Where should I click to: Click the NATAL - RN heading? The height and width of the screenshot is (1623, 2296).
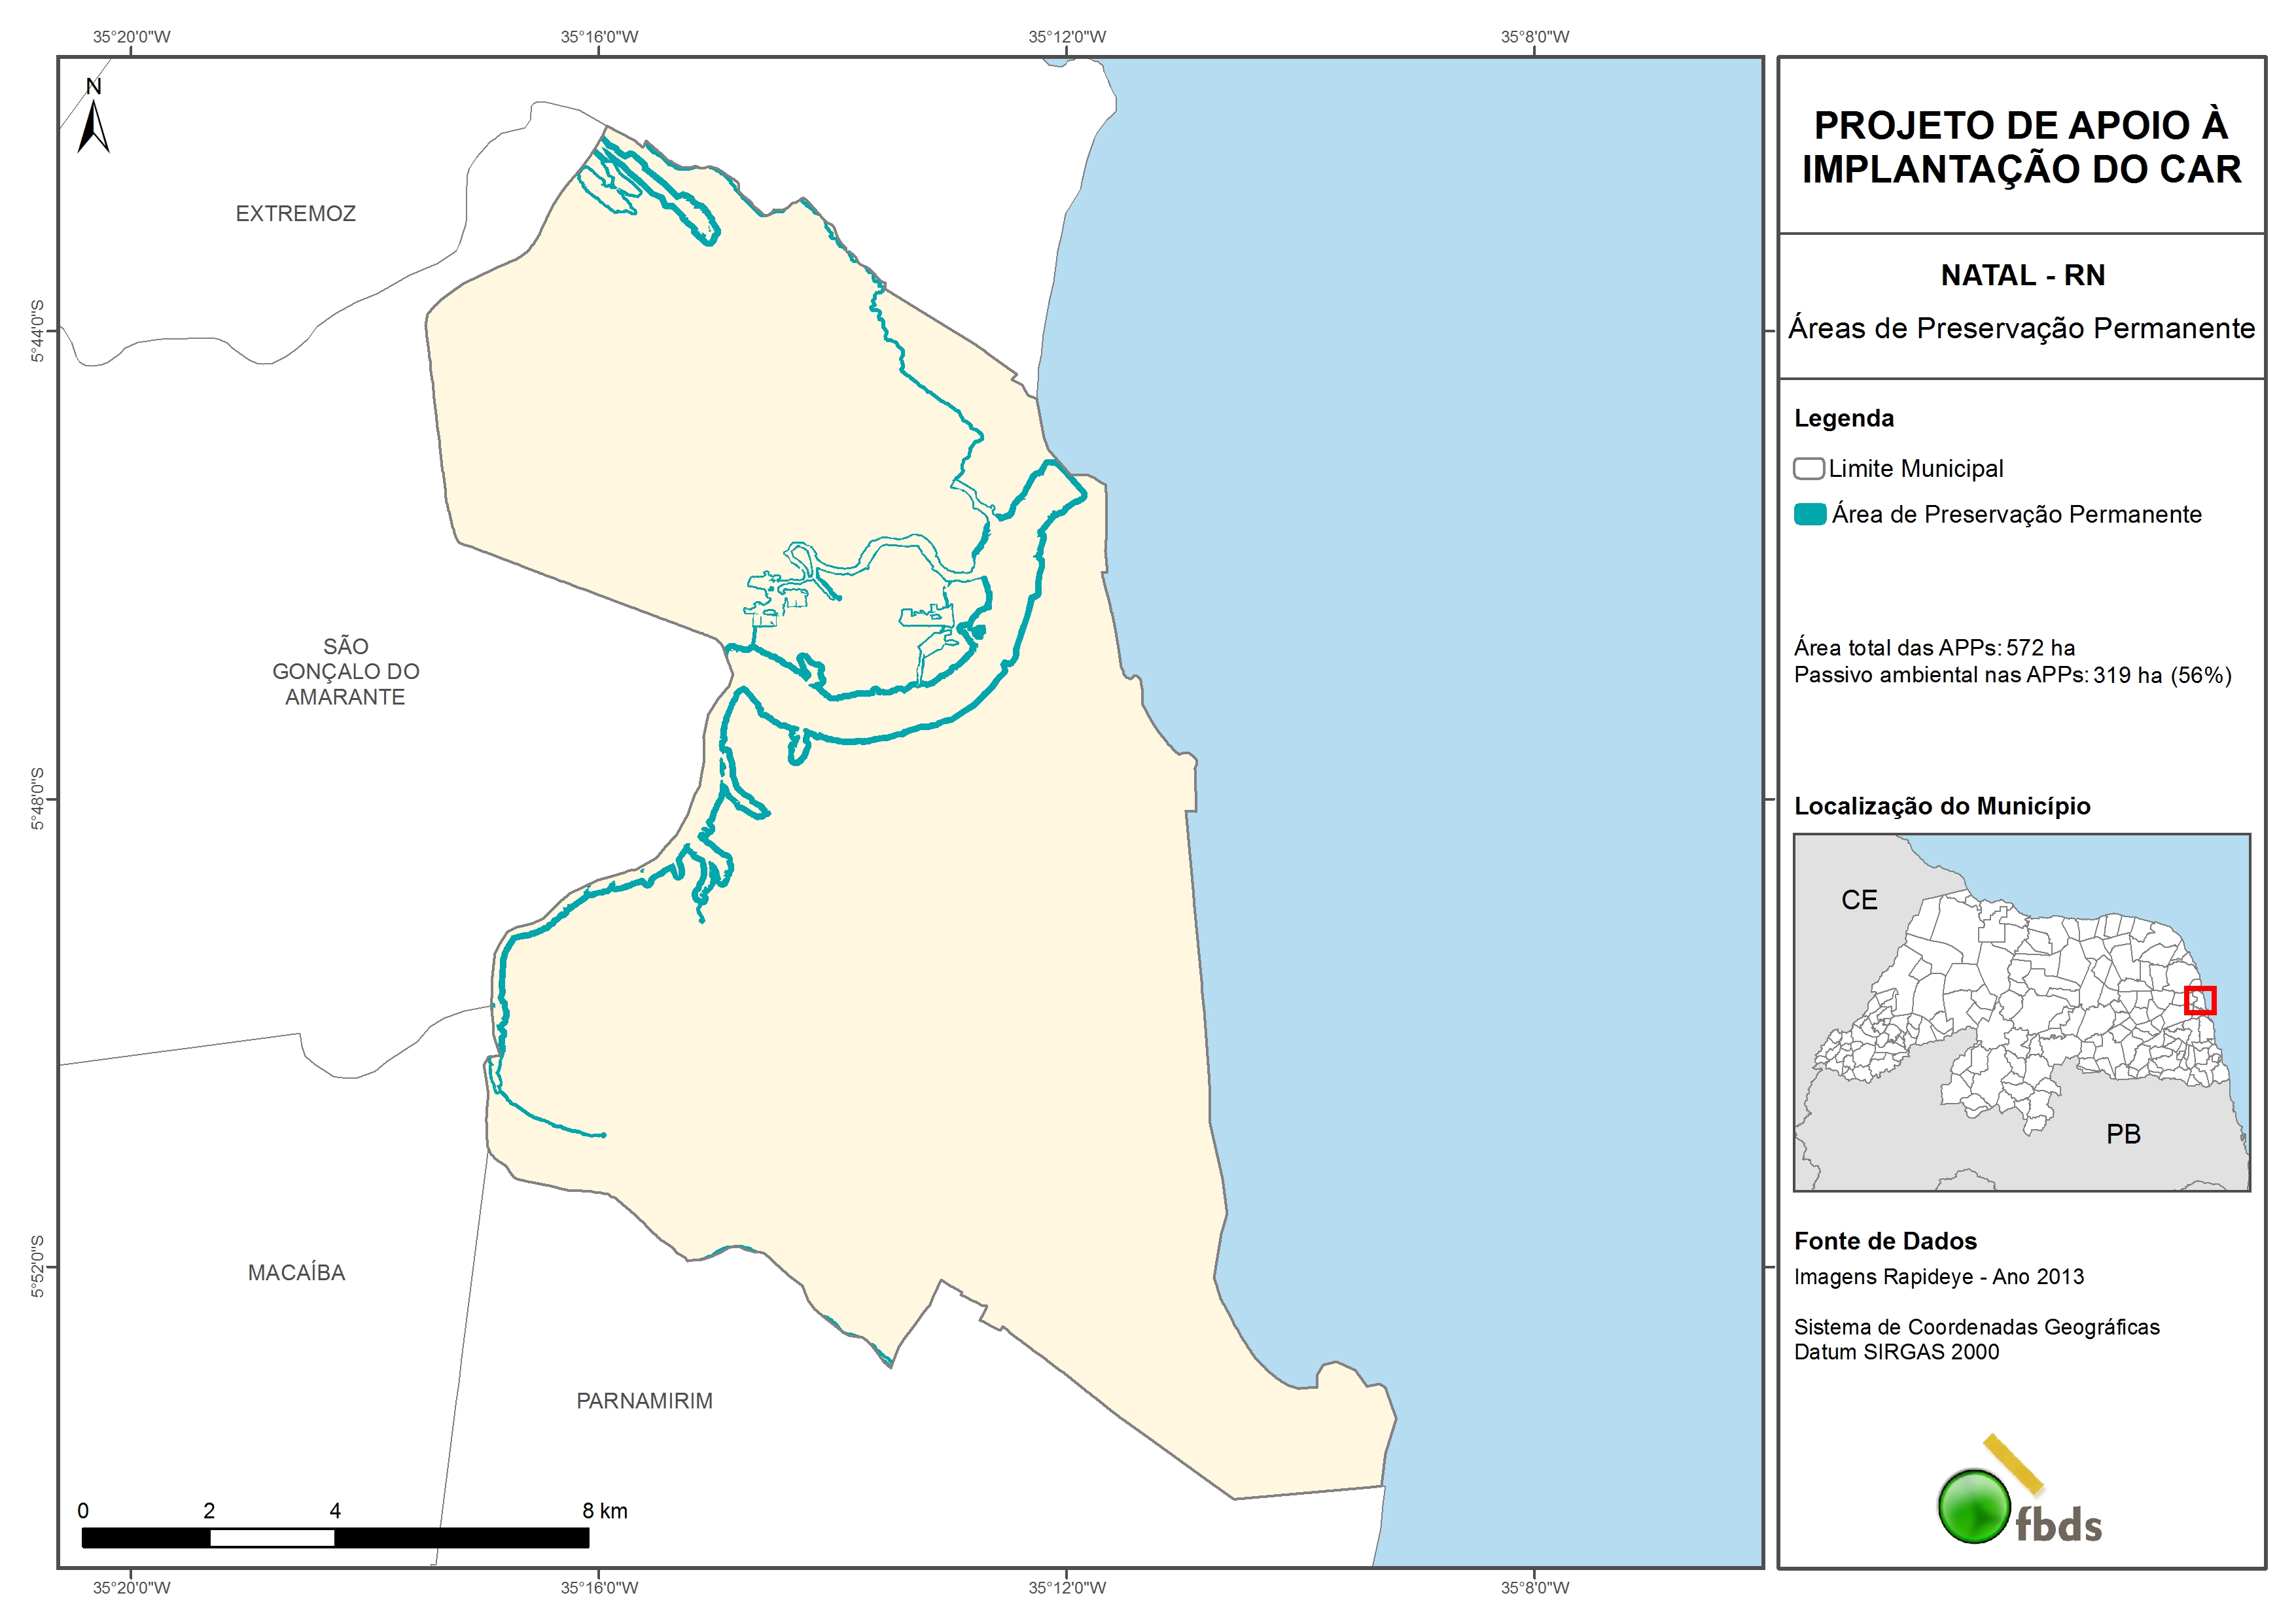pyautogui.click(x=2022, y=275)
